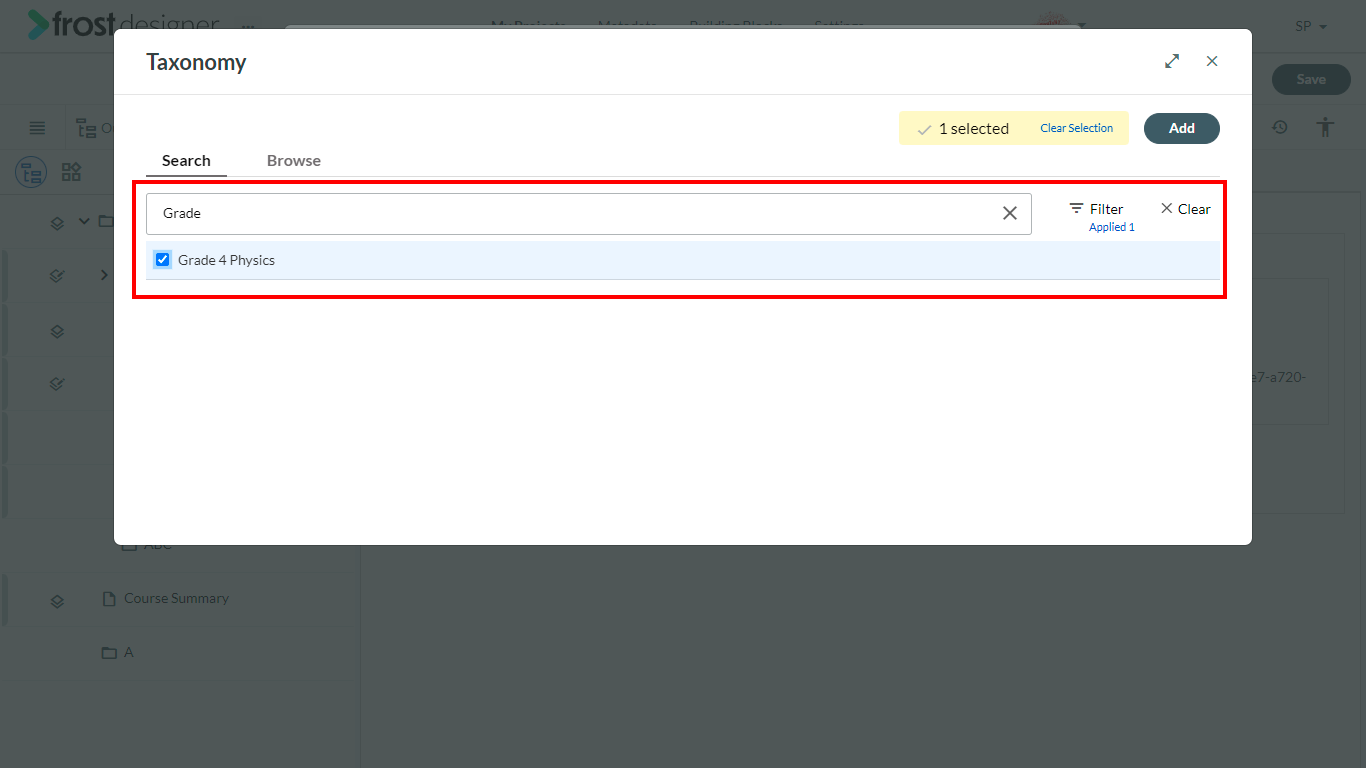The width and height of the screenshot is (1366, 768).
Task: Switch to the widgets grid view icon
Action: 71,172
